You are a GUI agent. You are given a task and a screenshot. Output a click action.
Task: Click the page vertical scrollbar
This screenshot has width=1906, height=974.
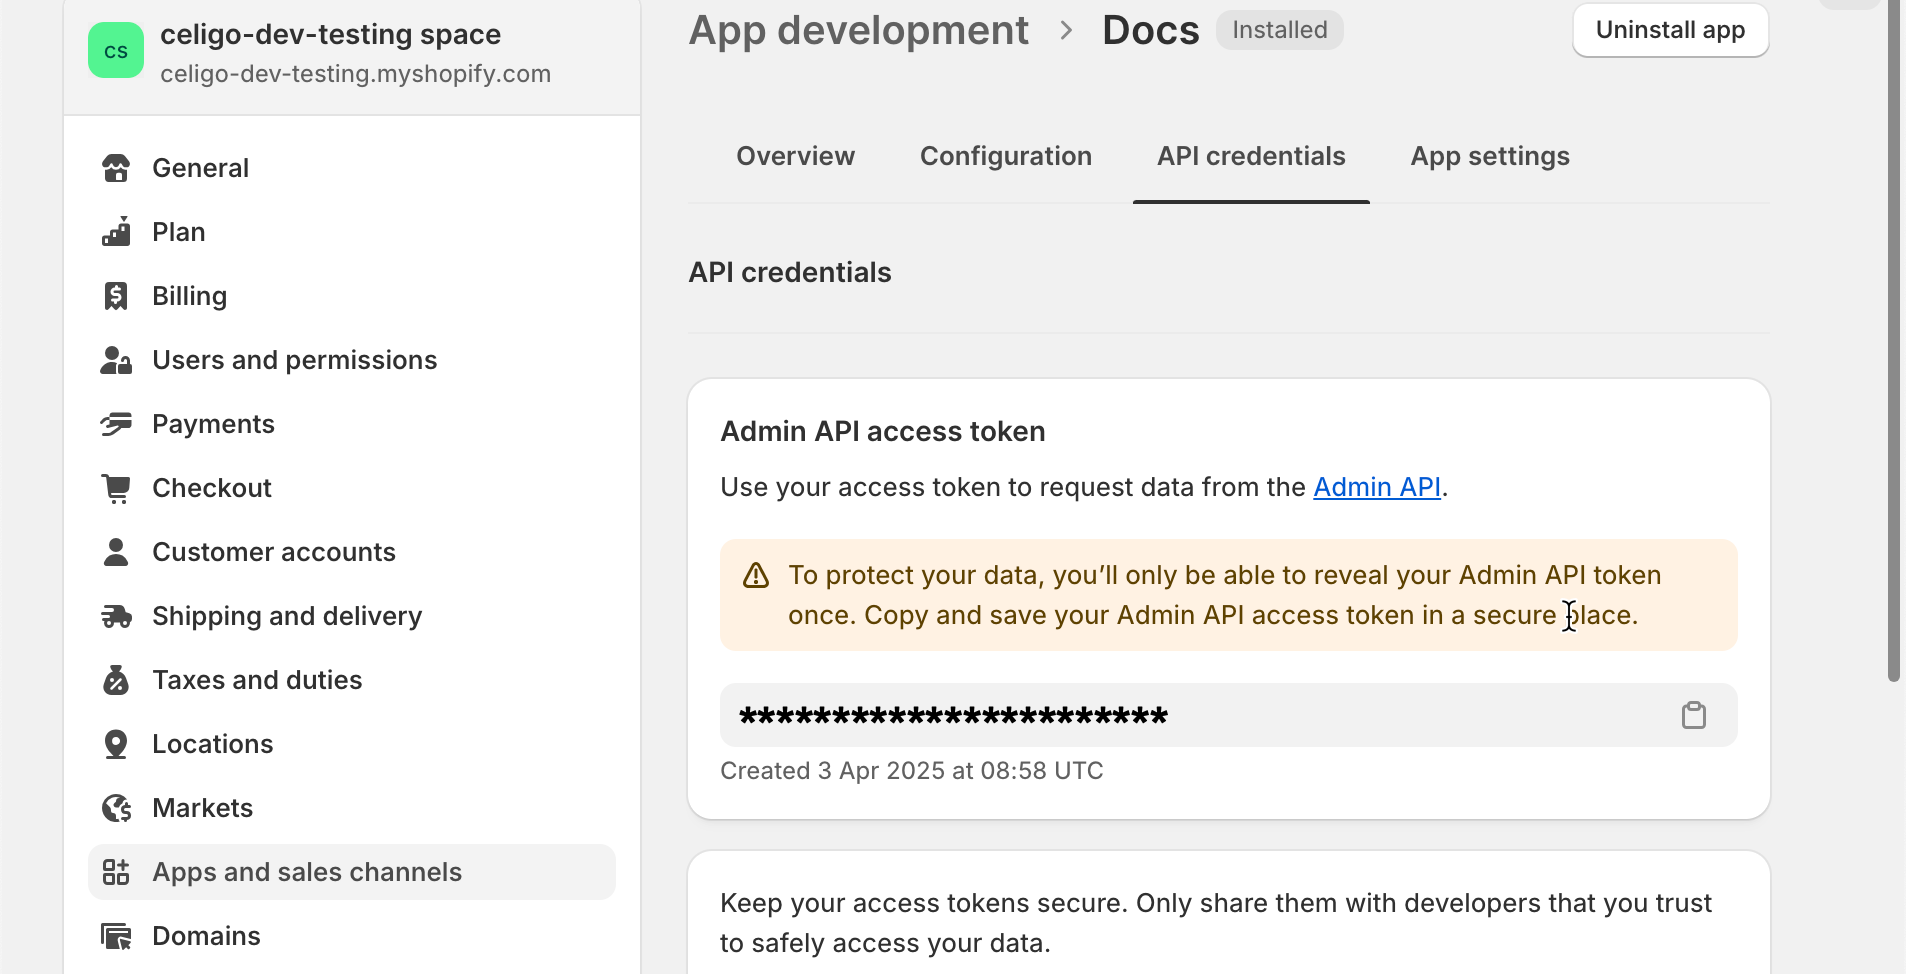point(1892,340)
